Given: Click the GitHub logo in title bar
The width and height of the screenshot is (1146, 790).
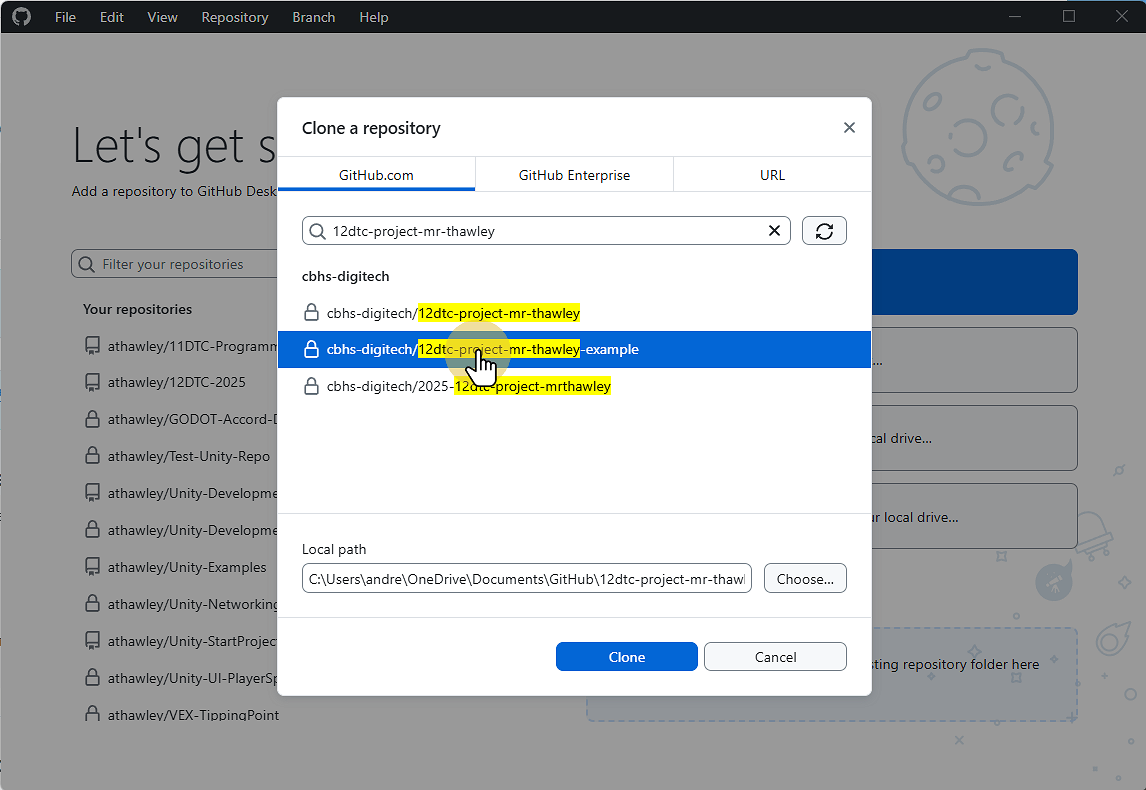Looking at the screenshot, I should click(21, 17).
